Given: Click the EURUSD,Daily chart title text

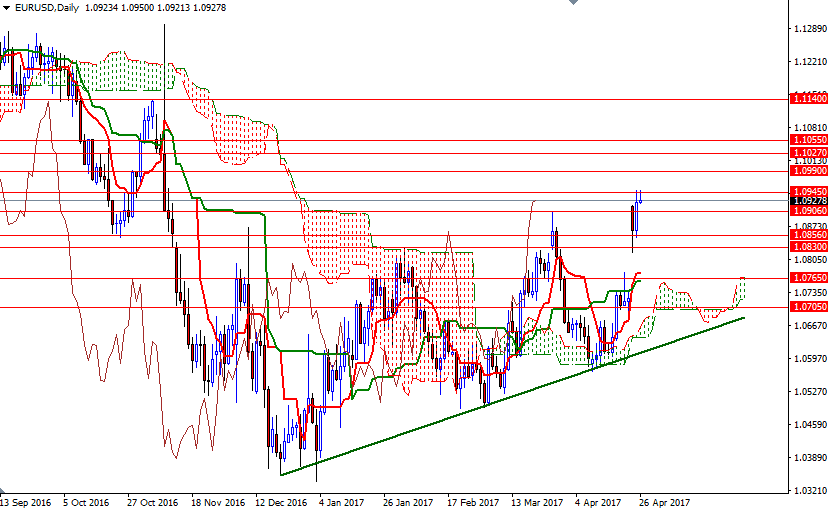Looking at the screenshot, I should [46, 8].
